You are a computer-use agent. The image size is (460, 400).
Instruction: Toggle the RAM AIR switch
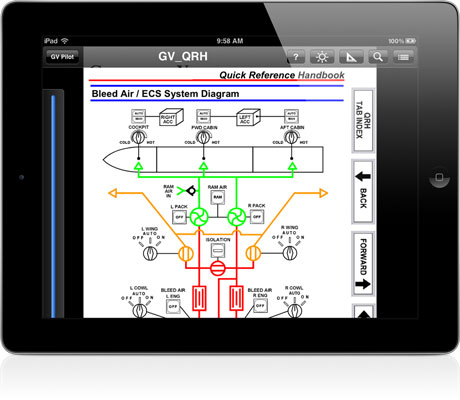[218, 197]
